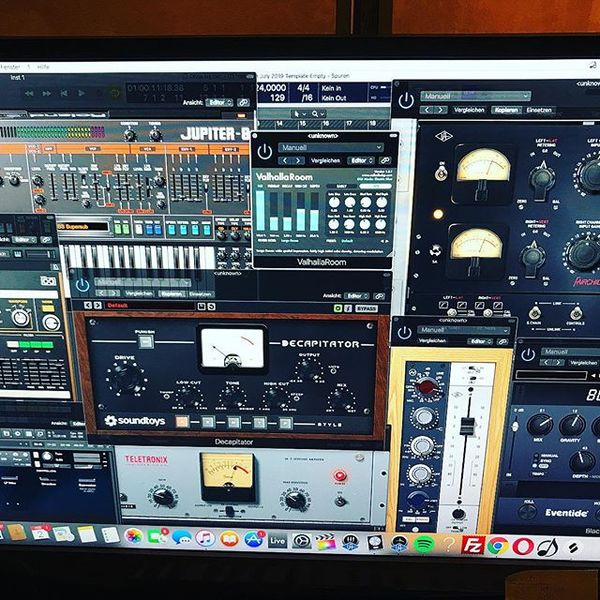Open the Fenster menu in menu bar
600x600 pixels.
point(10,67)
